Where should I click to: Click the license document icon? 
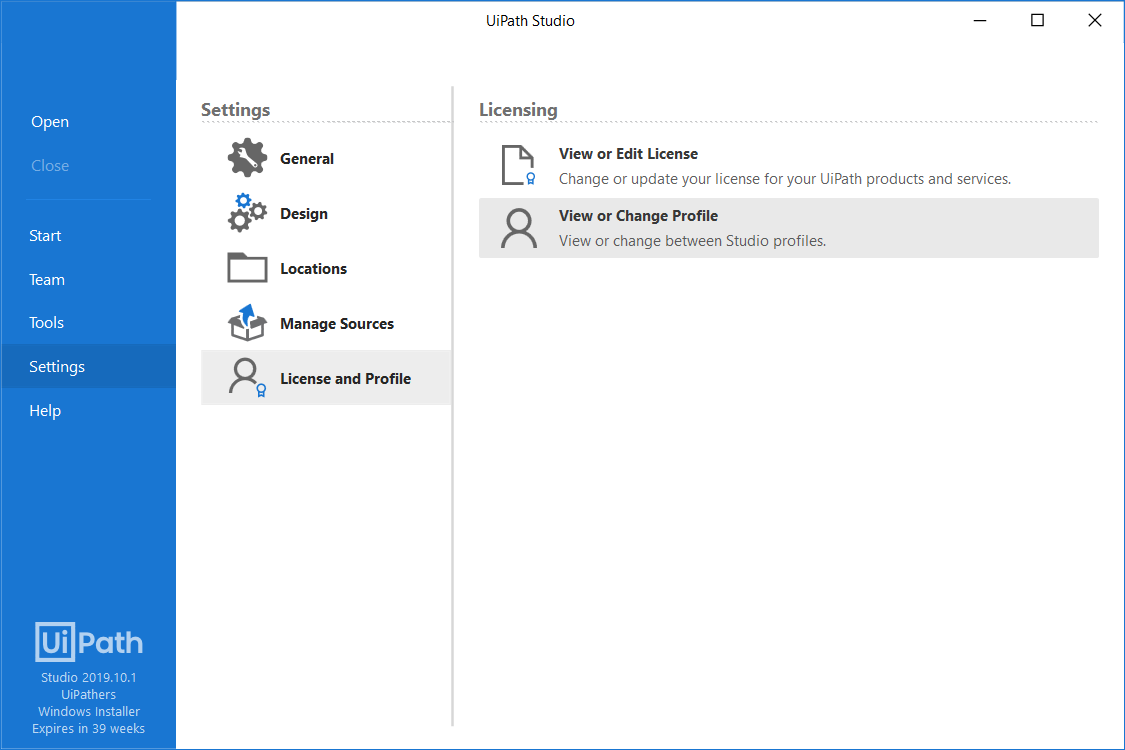click(518, 165)
